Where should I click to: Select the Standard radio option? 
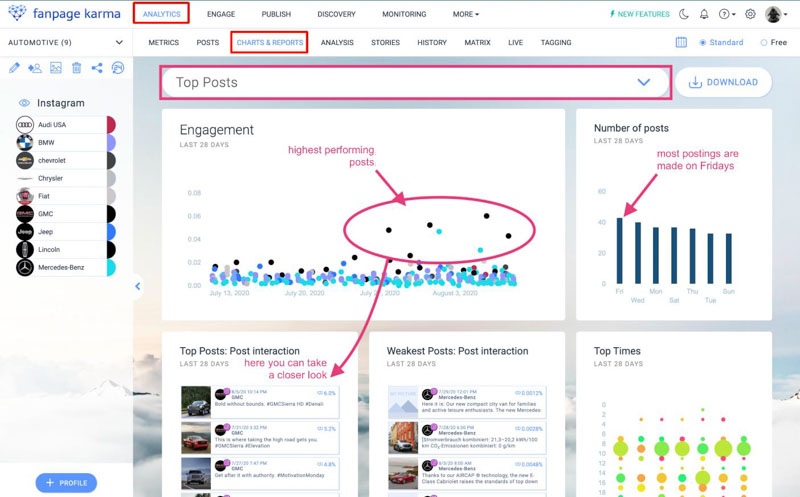(703, 43)
